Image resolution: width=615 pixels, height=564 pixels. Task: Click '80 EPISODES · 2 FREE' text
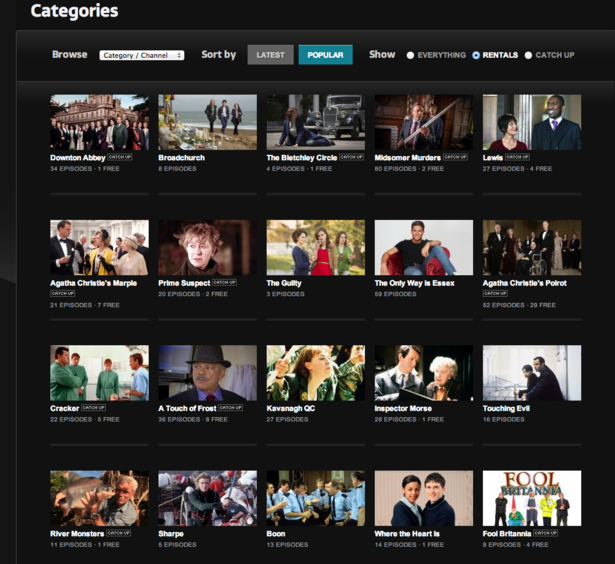tap(409, 169)
